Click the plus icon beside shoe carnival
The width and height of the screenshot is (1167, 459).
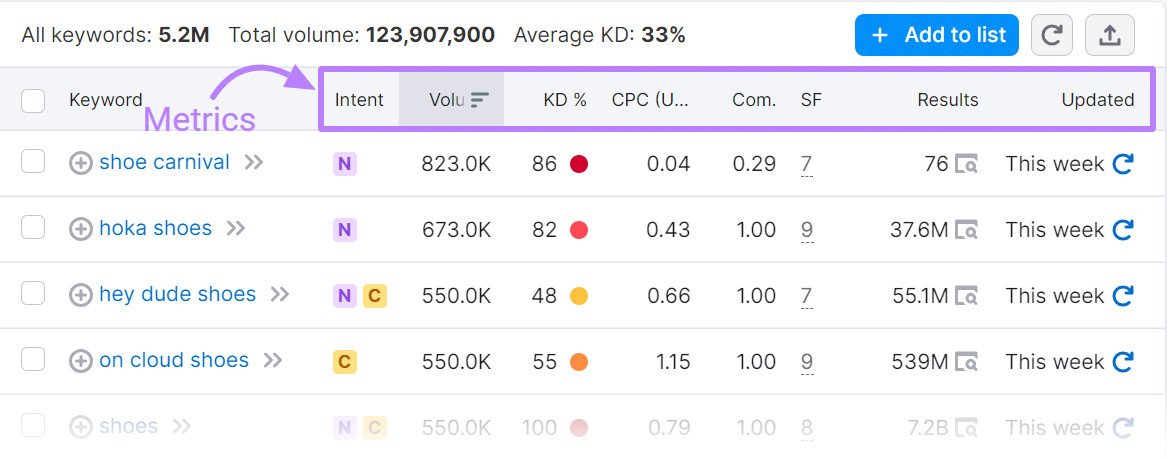click(81, 163)
